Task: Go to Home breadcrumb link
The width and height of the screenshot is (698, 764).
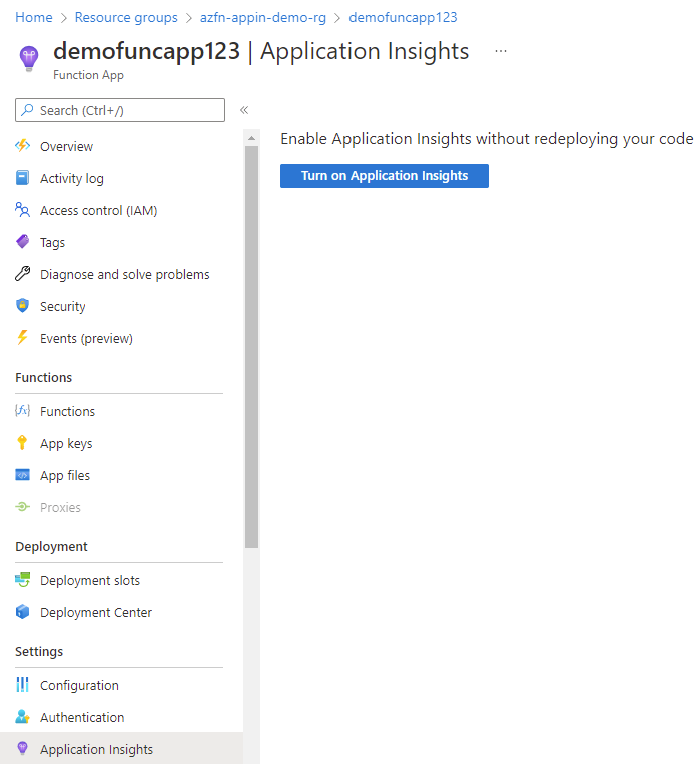Action: (x=34, y=18)
